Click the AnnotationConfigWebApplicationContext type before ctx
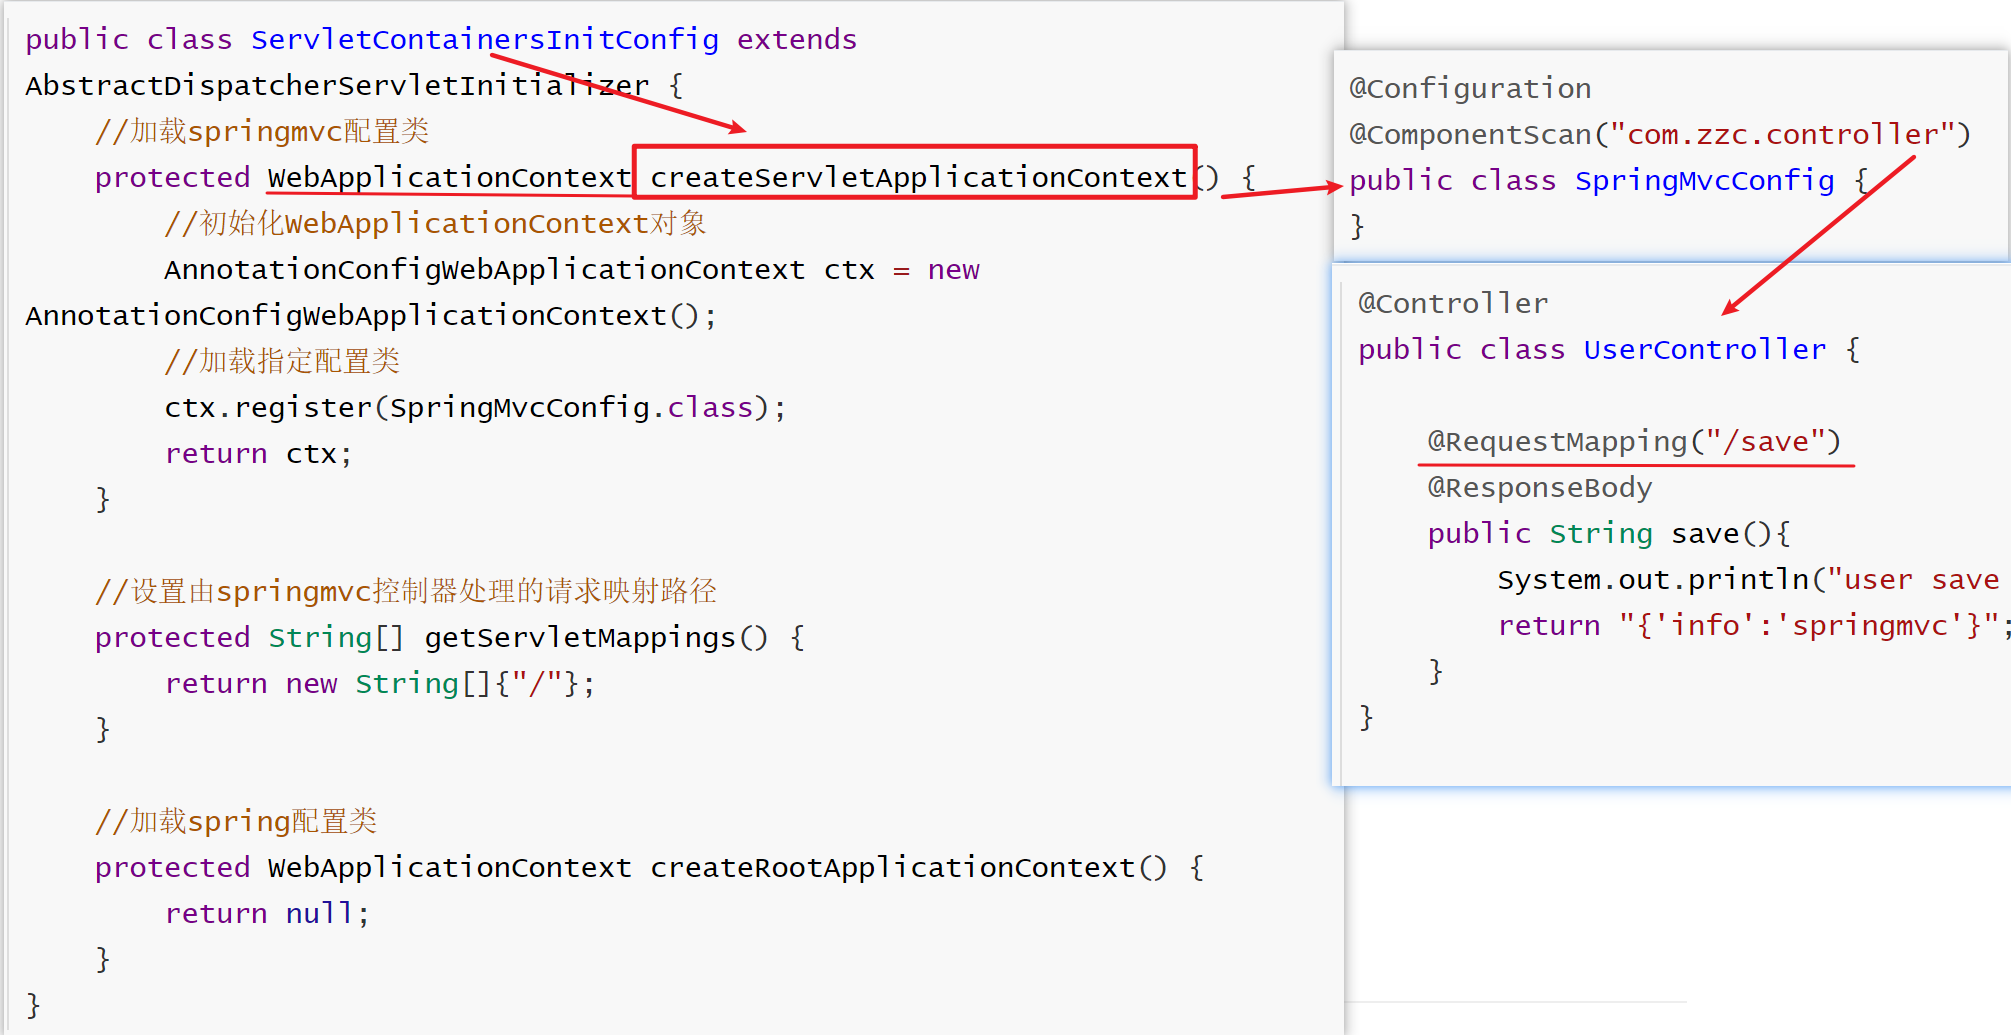 pyautogui.click(x=484, y=270)
